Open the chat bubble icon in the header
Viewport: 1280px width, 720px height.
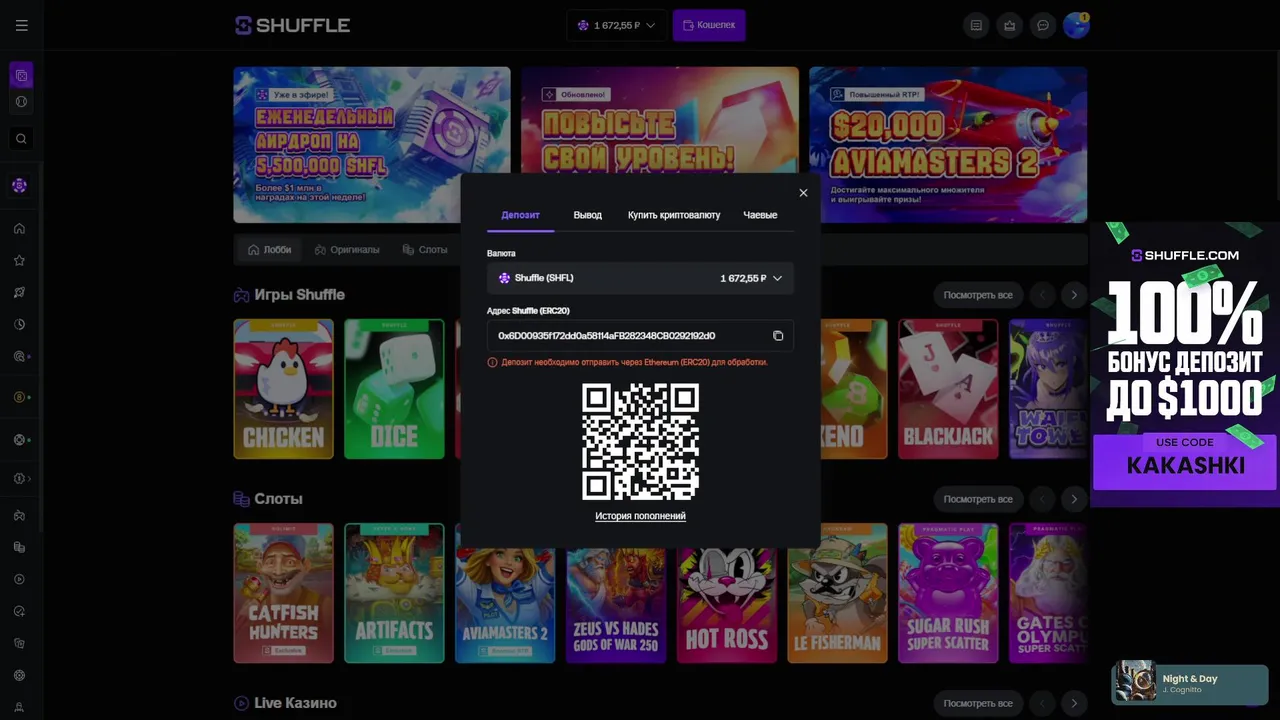1043,25
